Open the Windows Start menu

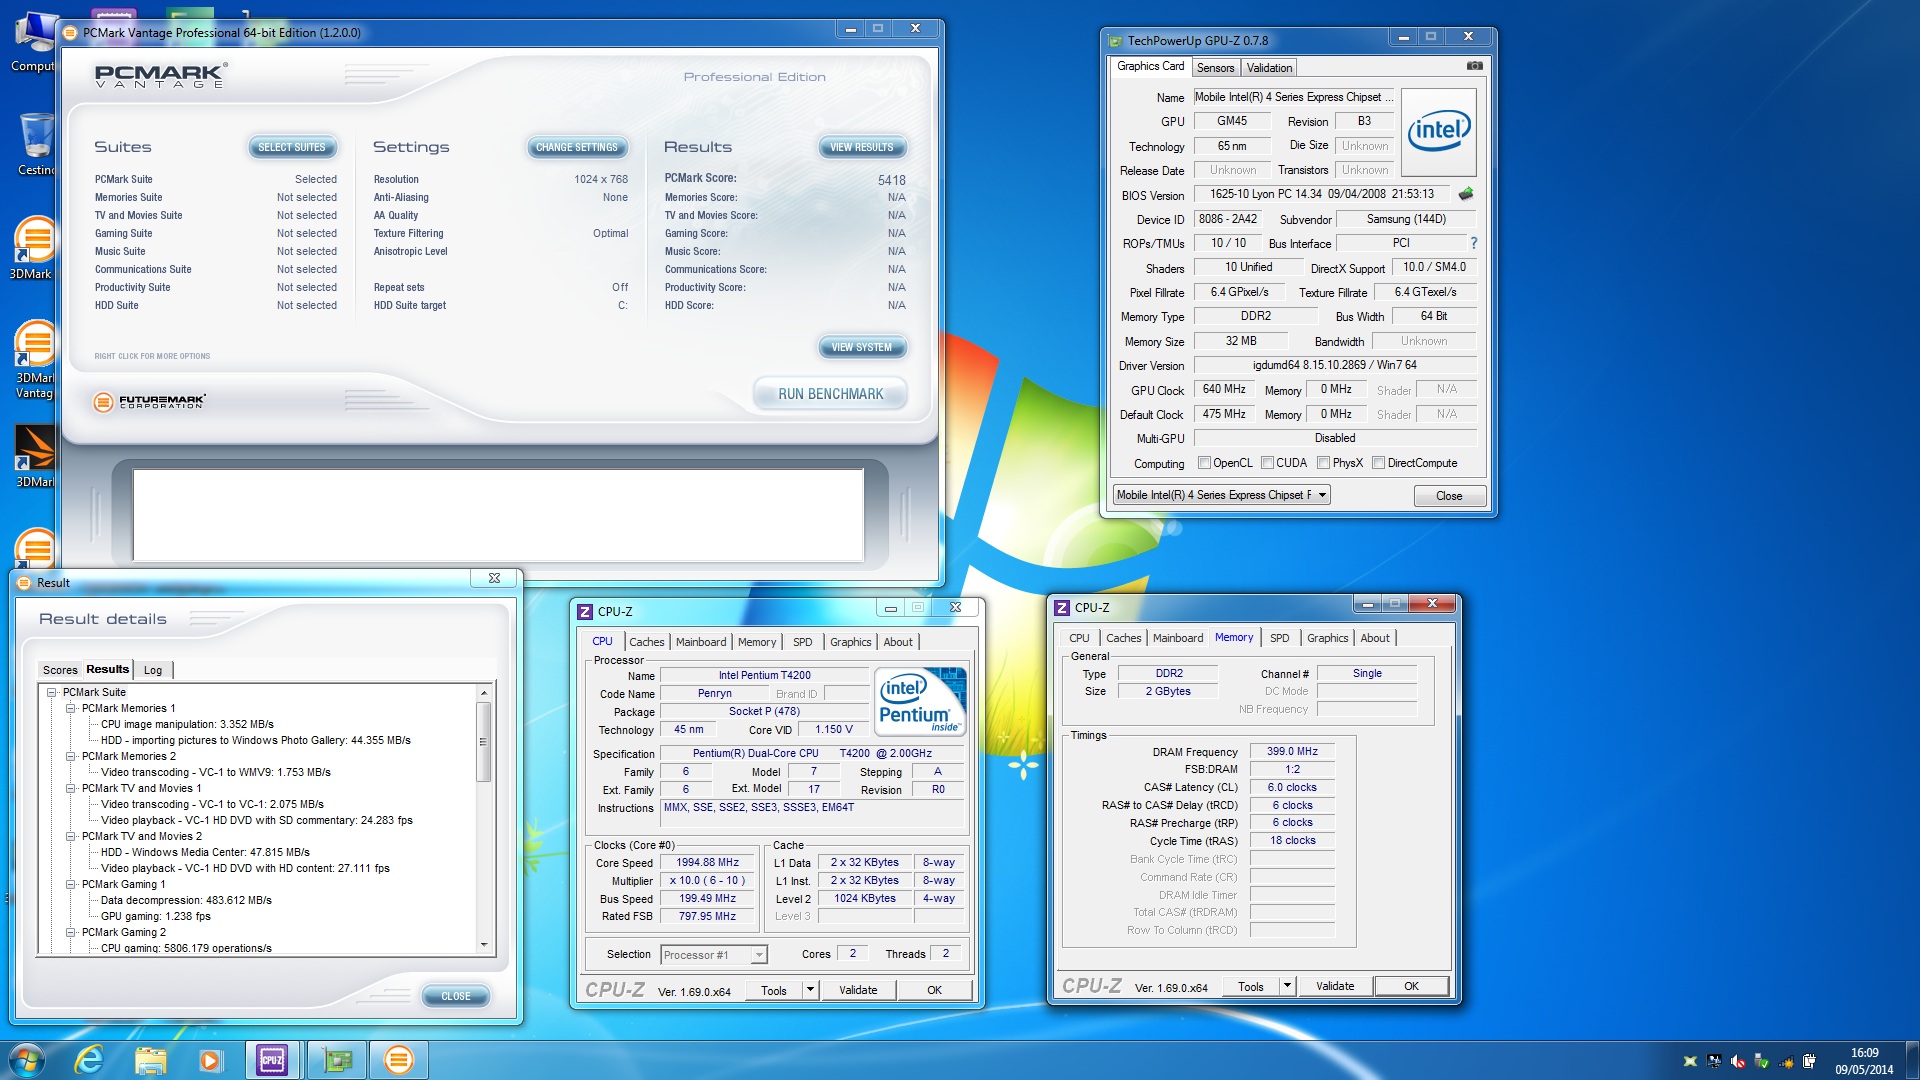[x=27, y=1060]
